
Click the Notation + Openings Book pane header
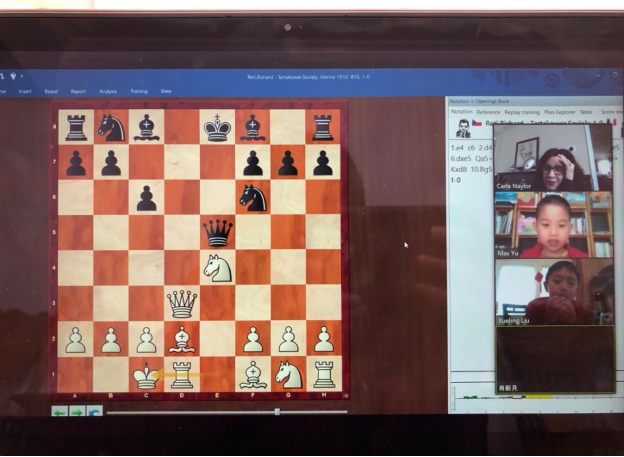point(533,102)
